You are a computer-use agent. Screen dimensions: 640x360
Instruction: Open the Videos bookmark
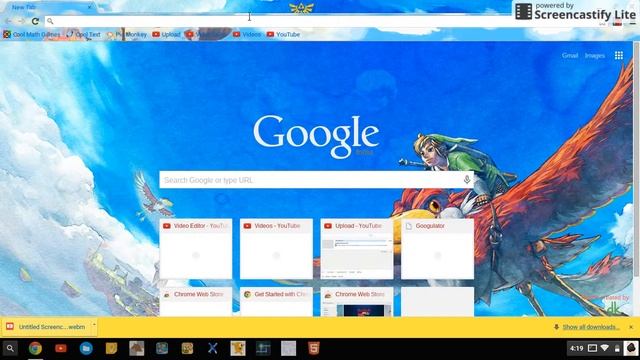coord(247,35)
